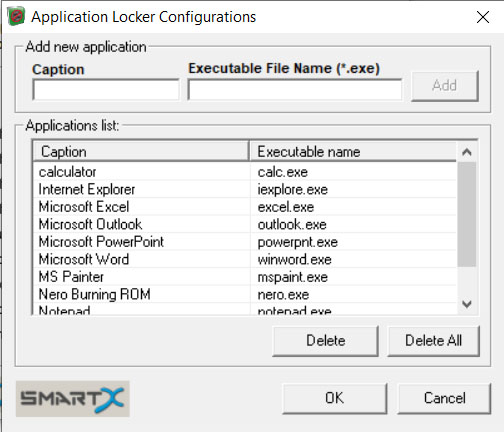Click excel.exe in the executable column
This screenshot has height=432, width=504.
point(286,207)
